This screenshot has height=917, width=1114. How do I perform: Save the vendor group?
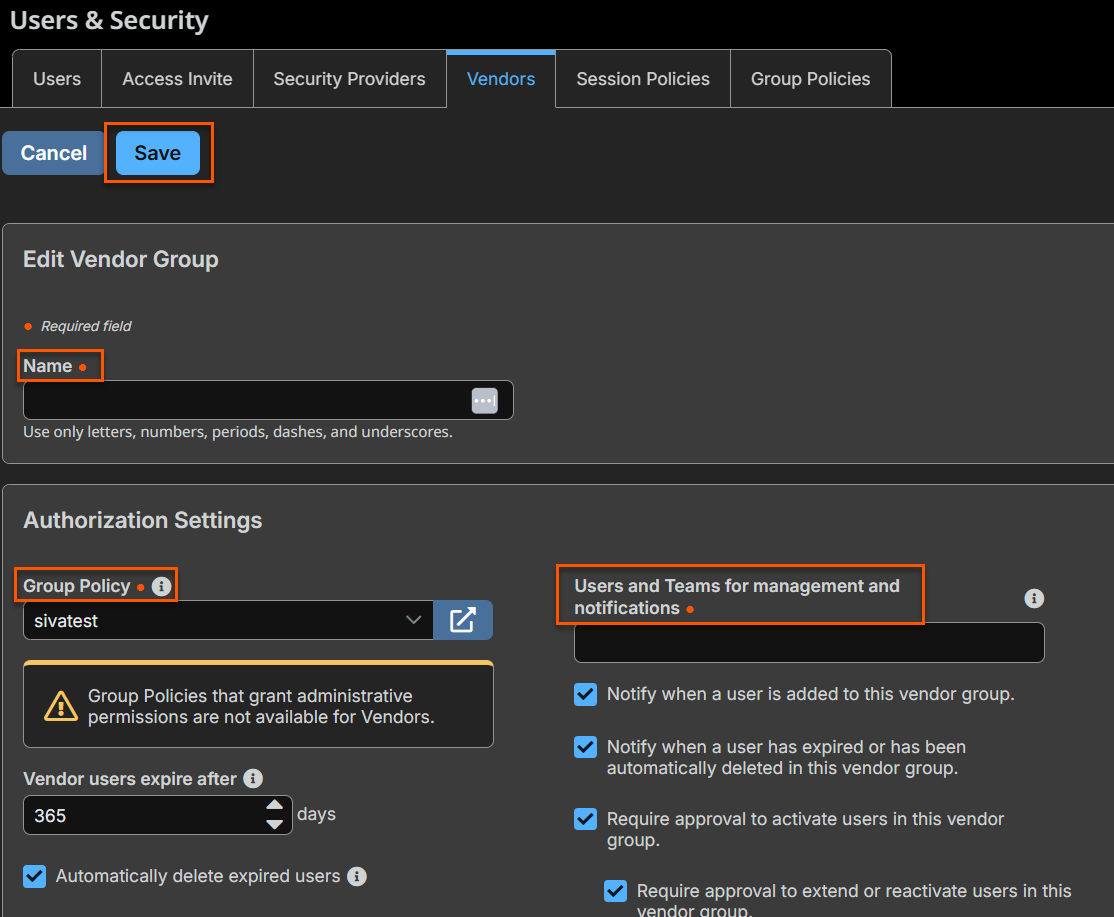(158, 153)
